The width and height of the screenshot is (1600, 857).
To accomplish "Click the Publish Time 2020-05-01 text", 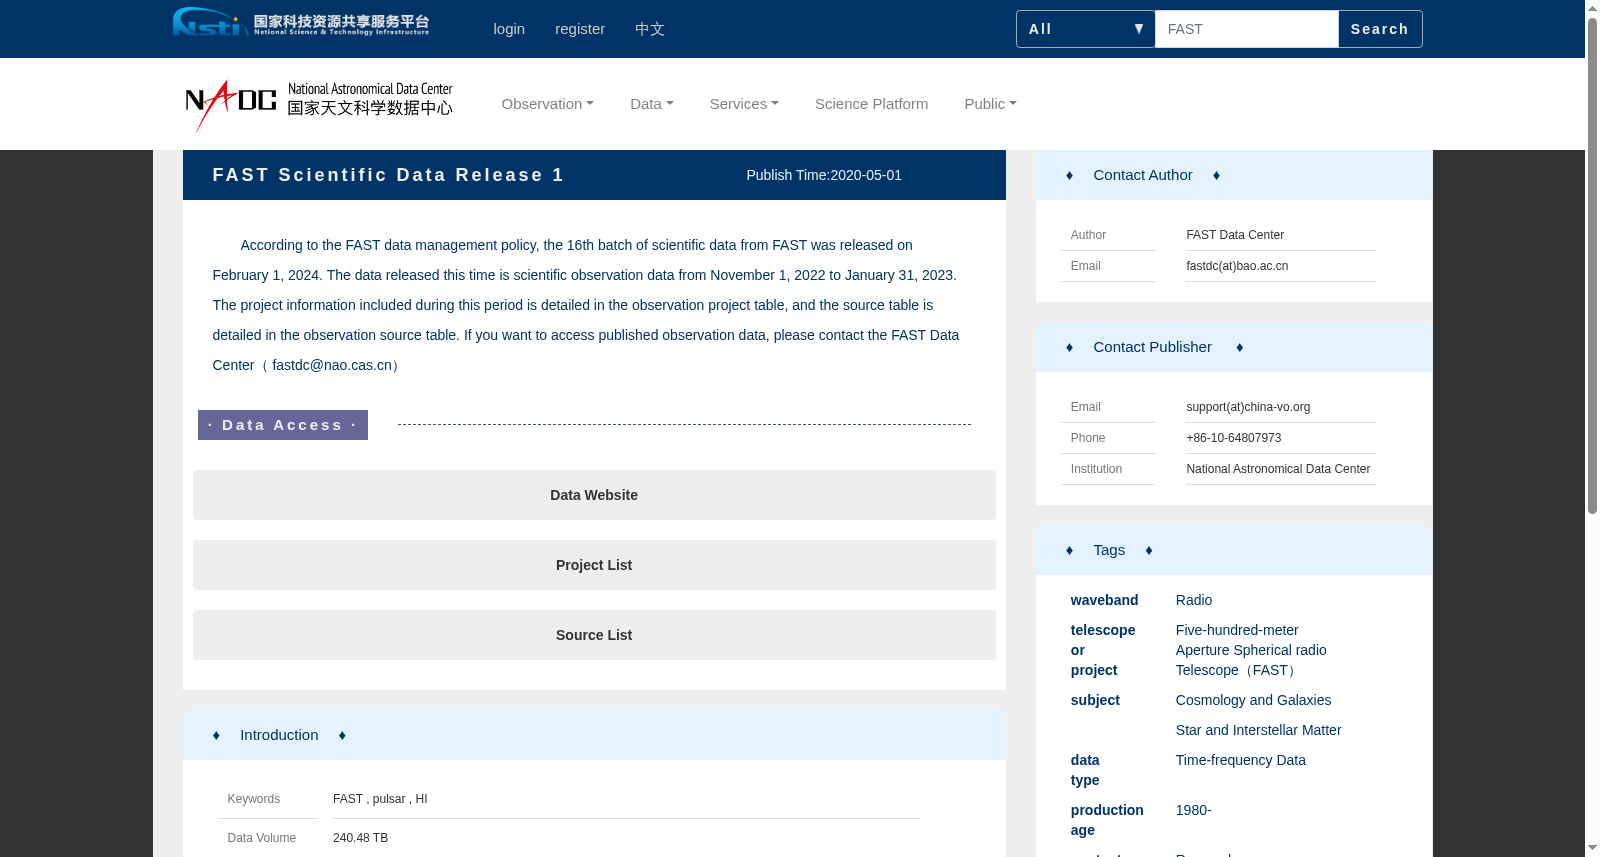I will (824, 175).
